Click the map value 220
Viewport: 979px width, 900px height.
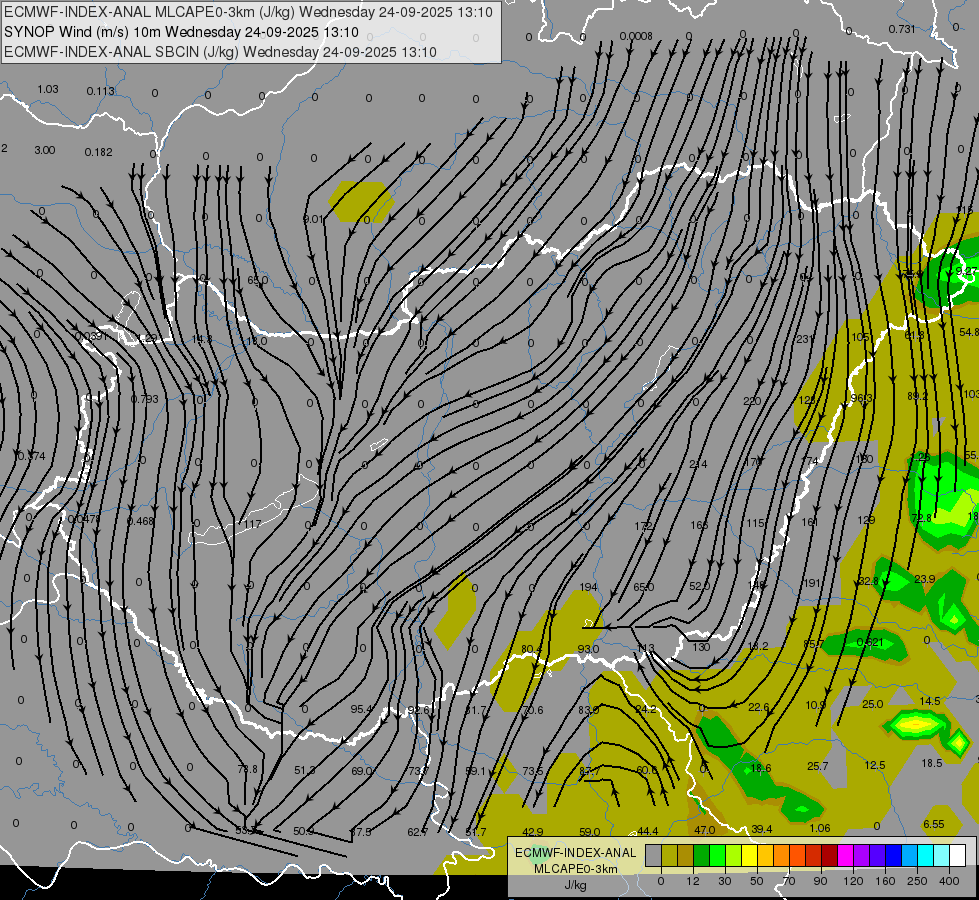tap(752, 401)
